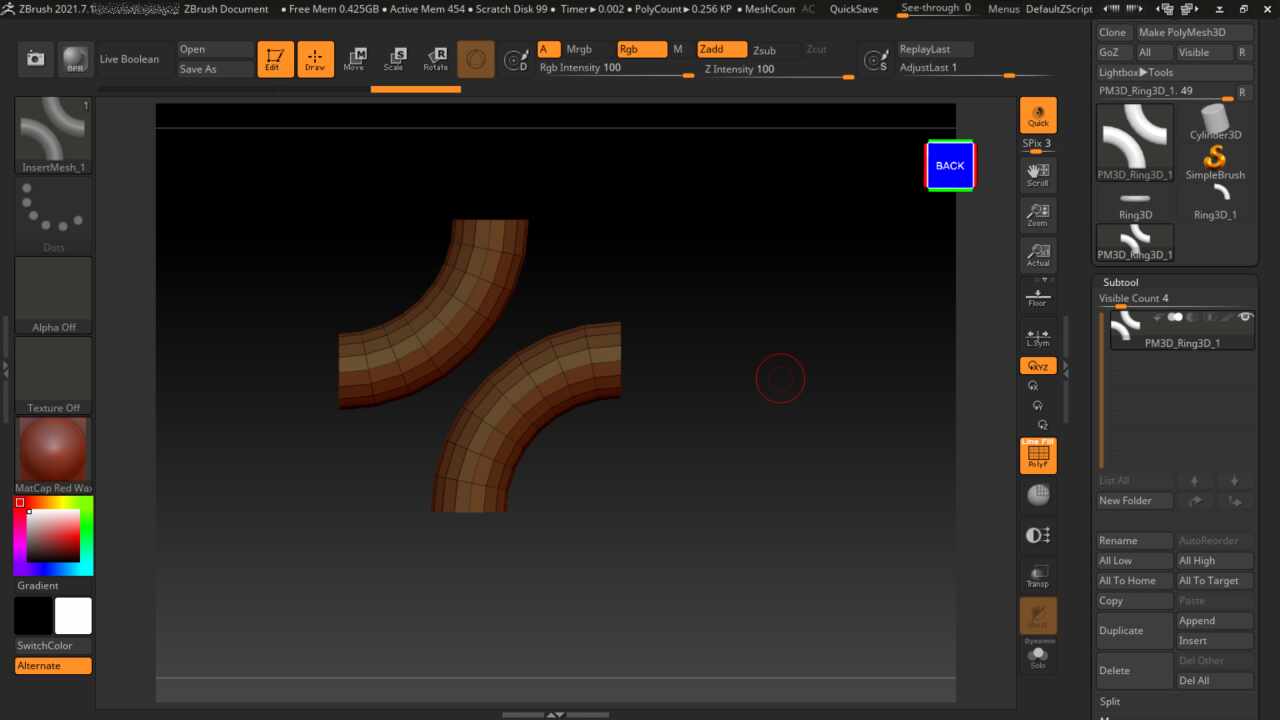Click QuickSave in the top bar
The image size is (1280, 720).
853,9
